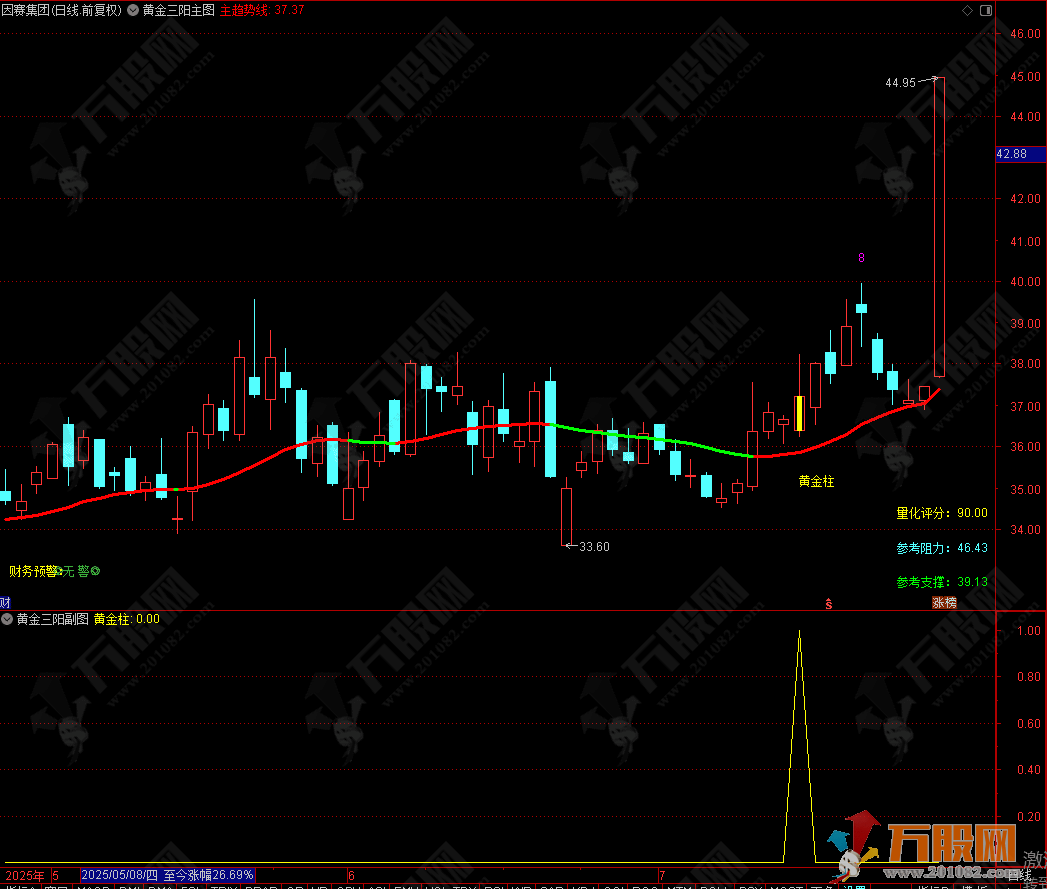Open the dropdown arrow beside 黄金三阳主图
Screen dimensions: 1047x889
click(x=133, y=11)
